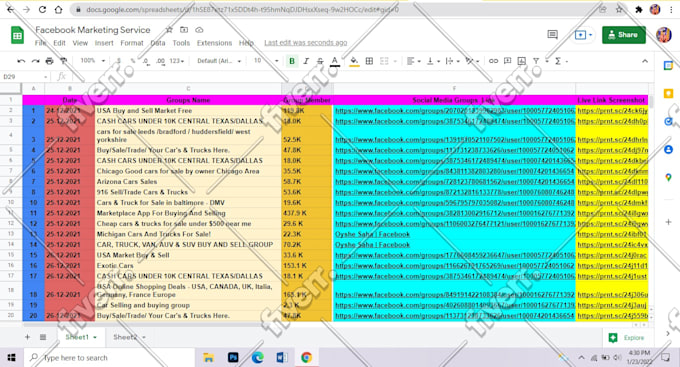Click the Undo icon in the toolbar
680x367 pixels.
click(x=21, y=61)
